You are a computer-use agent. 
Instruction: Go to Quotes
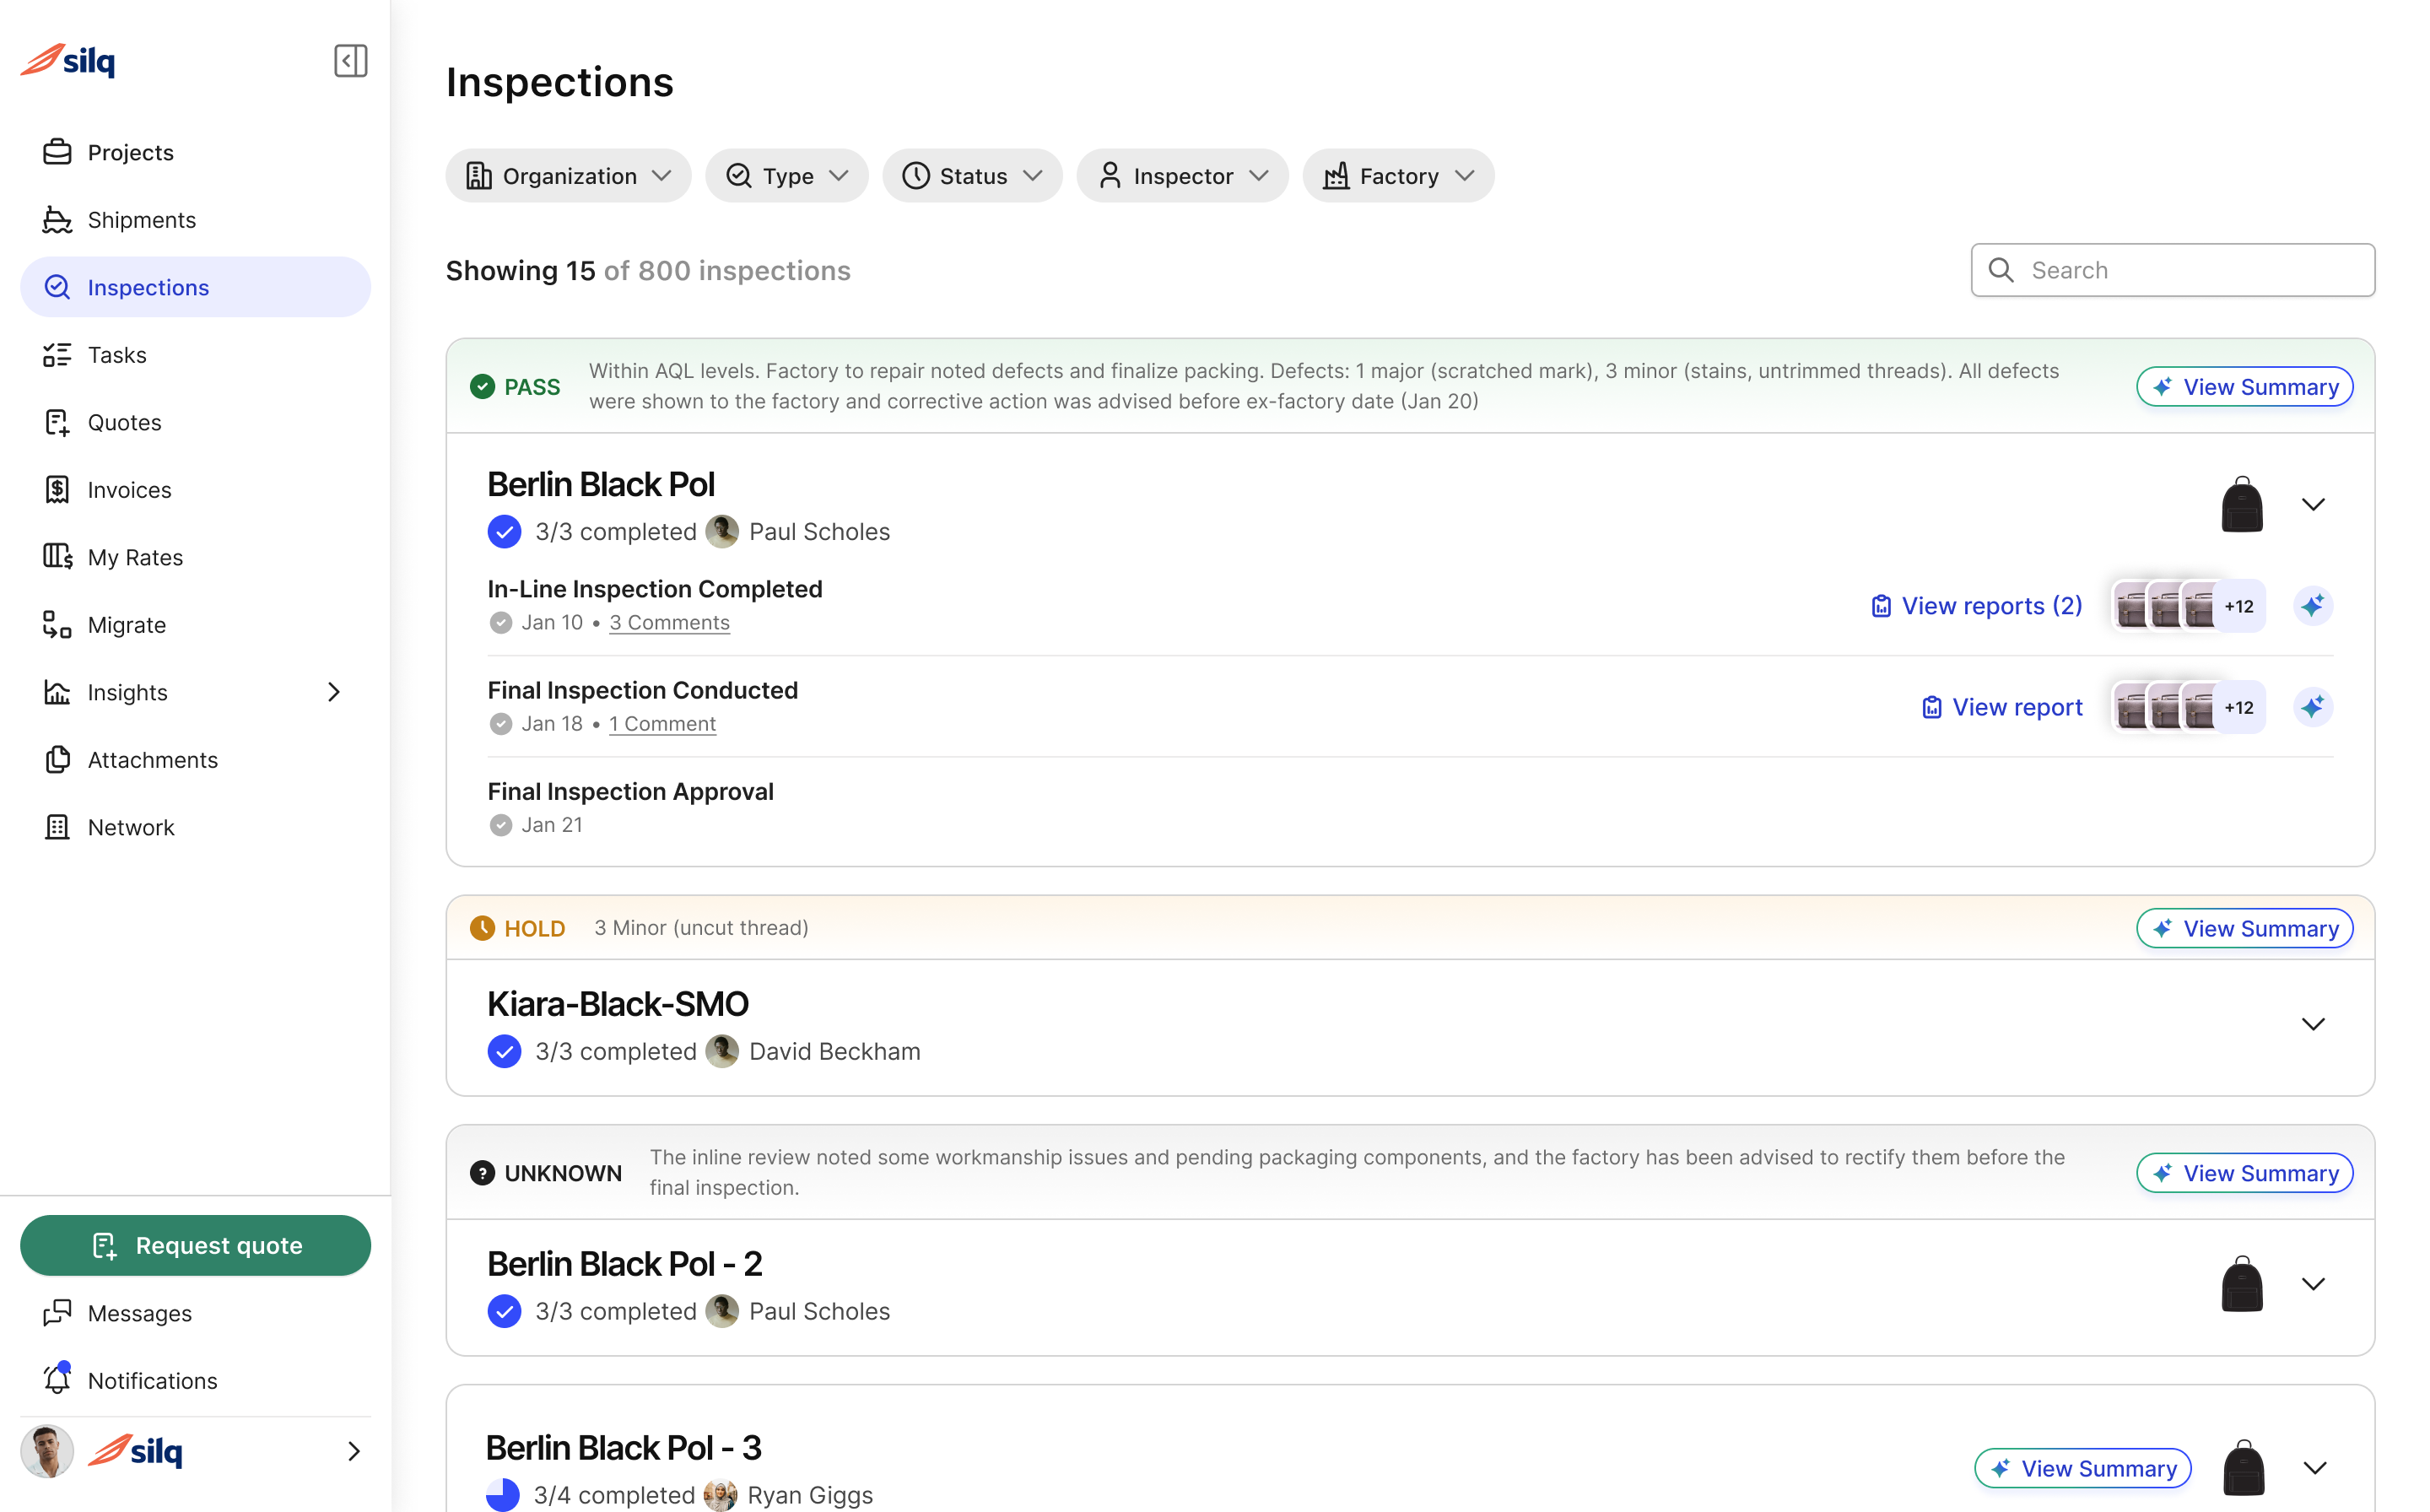pos(124,422)
